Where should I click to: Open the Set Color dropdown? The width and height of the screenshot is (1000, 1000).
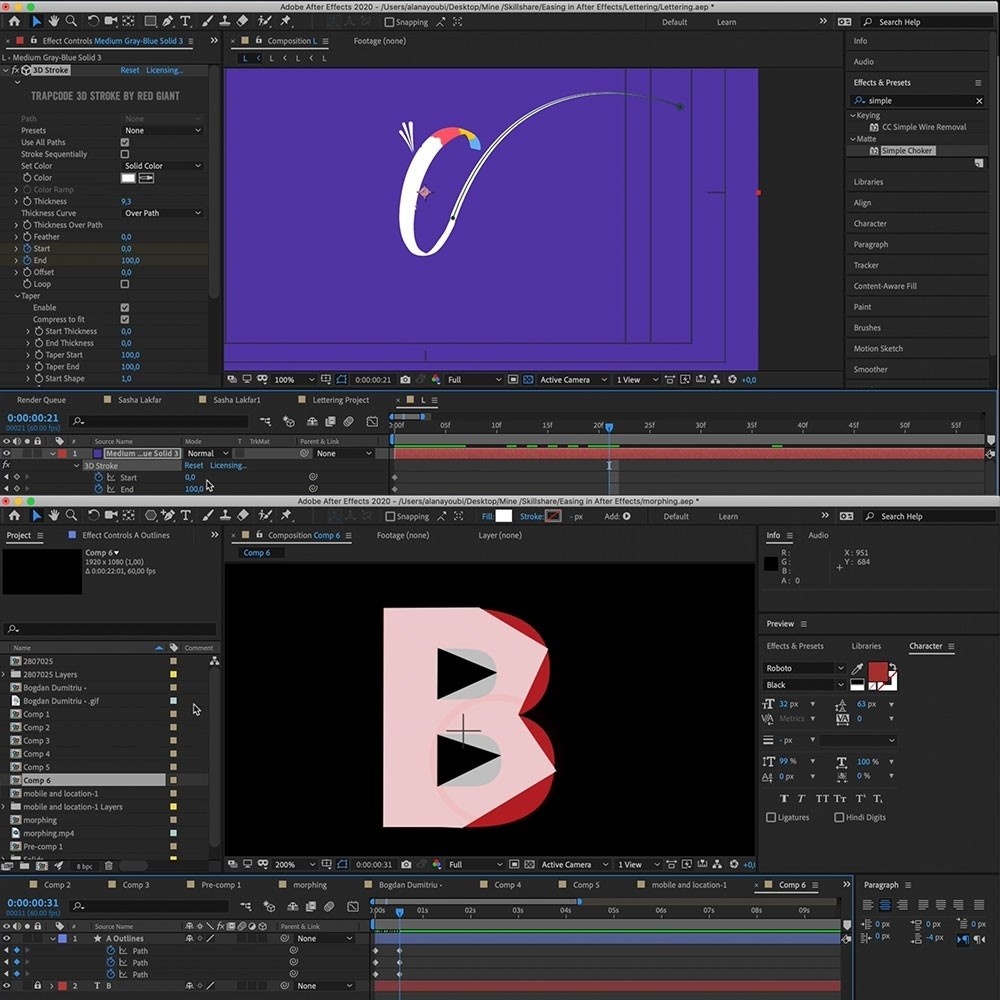coord(162,166)
